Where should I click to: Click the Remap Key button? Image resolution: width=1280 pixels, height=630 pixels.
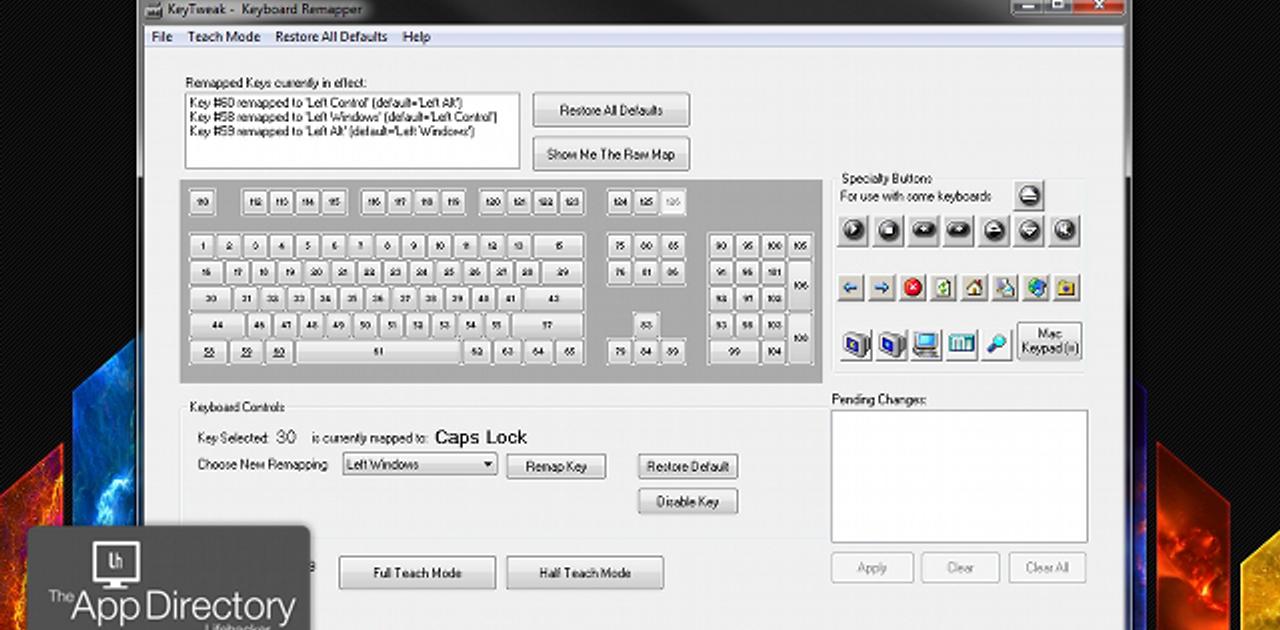point(556,466)
